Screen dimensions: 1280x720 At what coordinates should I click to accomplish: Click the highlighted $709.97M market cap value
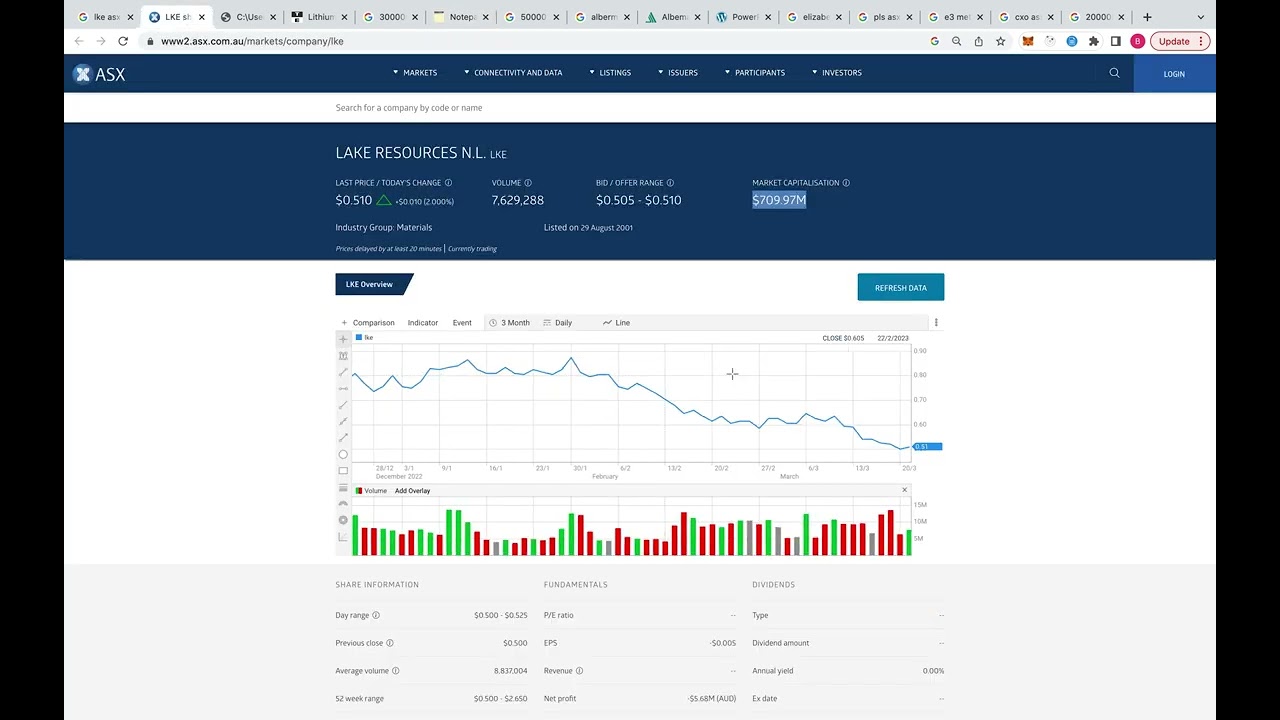tap(779, 200)
